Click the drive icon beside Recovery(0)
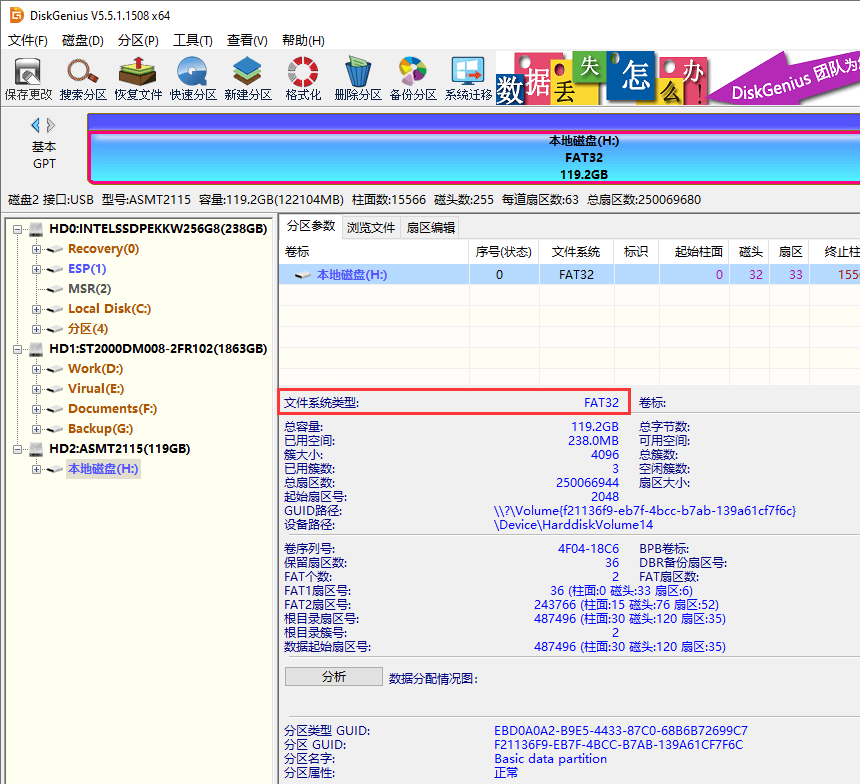Image resolution: width=860 pixels, height=784 pixels. coord(54,249)
